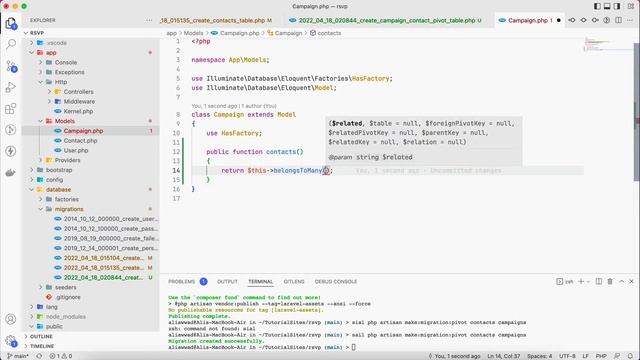Open the Manage gear settings icon

[x=11, y=340]
